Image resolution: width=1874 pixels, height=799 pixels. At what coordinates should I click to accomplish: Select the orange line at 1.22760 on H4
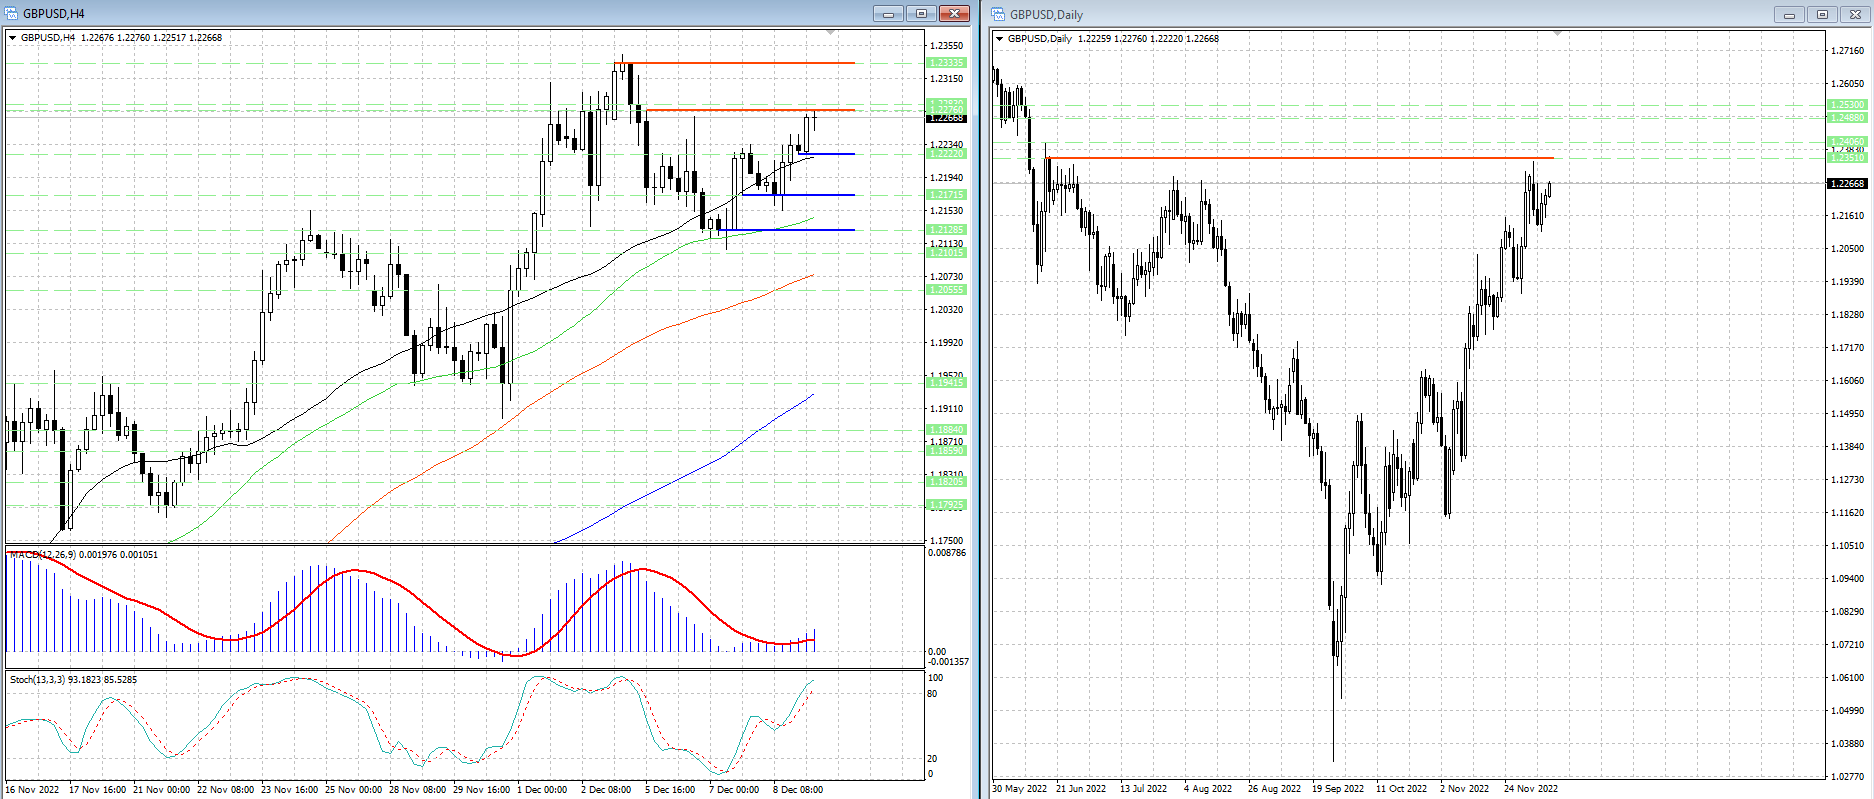(751, 110)
